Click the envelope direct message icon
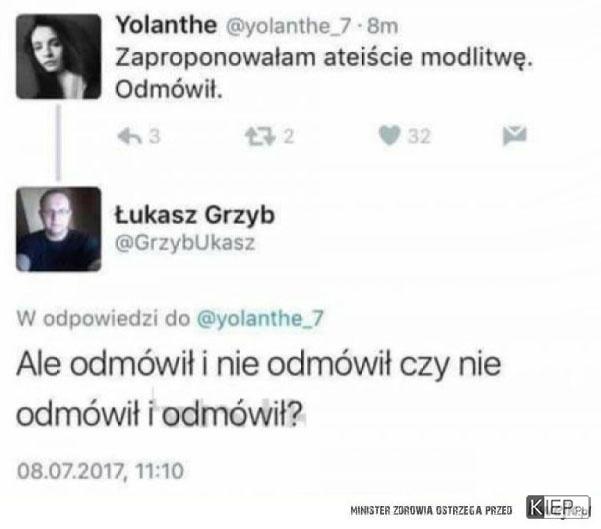The image size is (601, 529). (515, 136)
